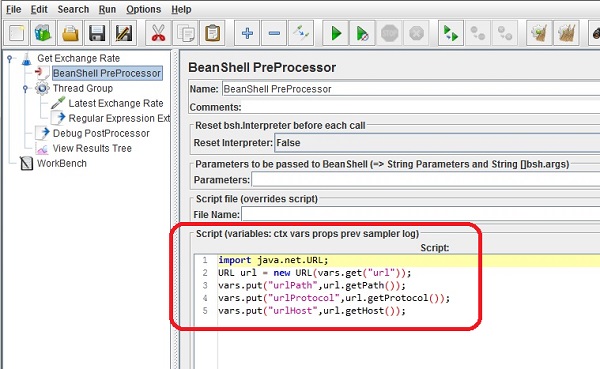Click the script File Name field
The image size is (600, 369).
(421, 214)
